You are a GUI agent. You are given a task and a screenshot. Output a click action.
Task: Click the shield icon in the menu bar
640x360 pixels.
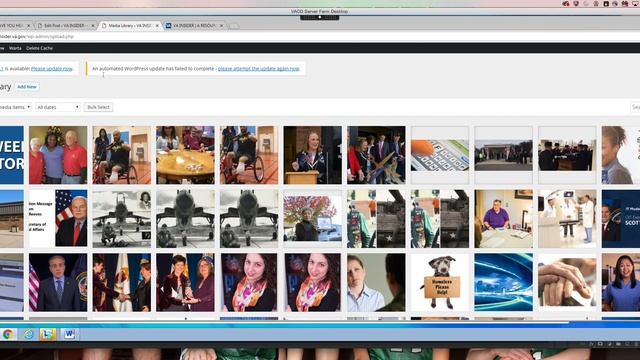[576, 4]
